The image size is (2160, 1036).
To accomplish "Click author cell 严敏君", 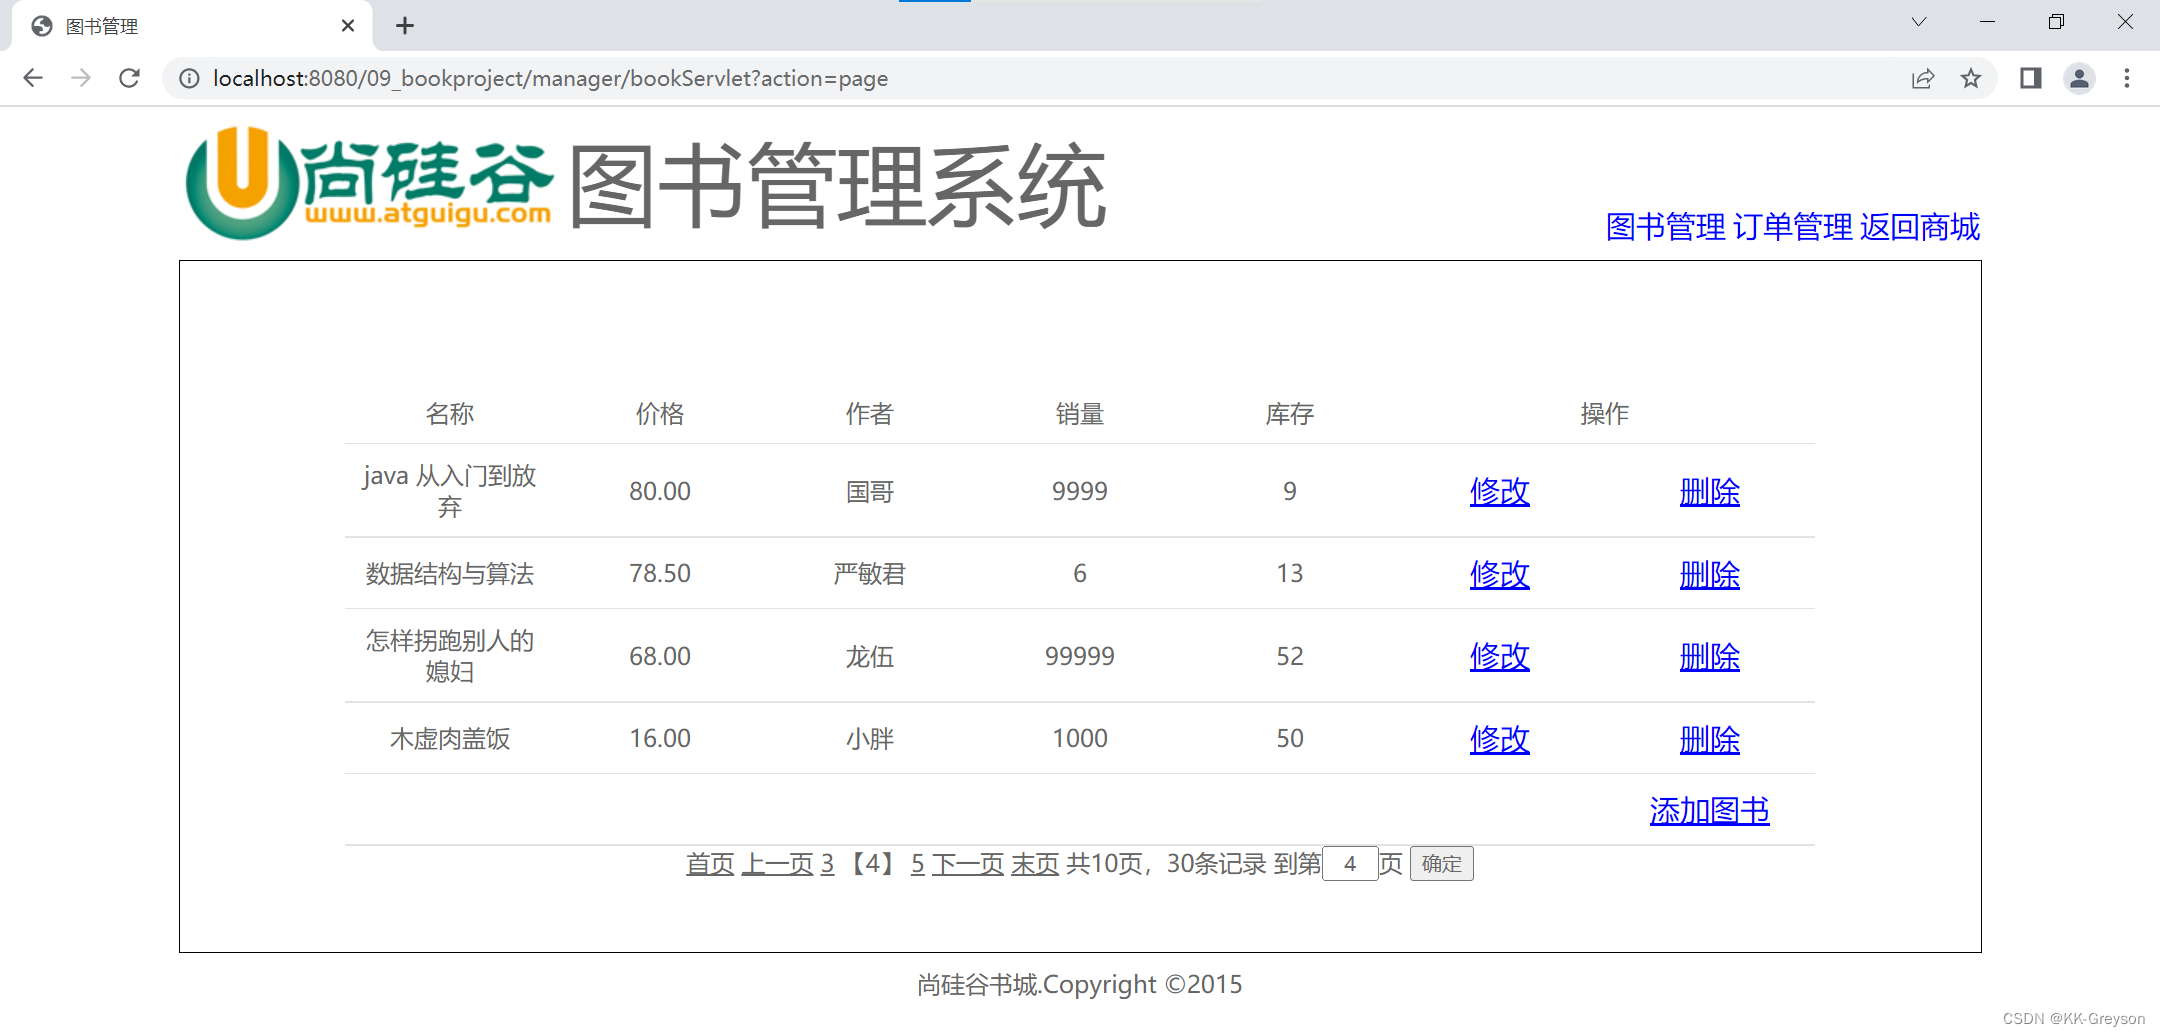I will click(870, 573).
